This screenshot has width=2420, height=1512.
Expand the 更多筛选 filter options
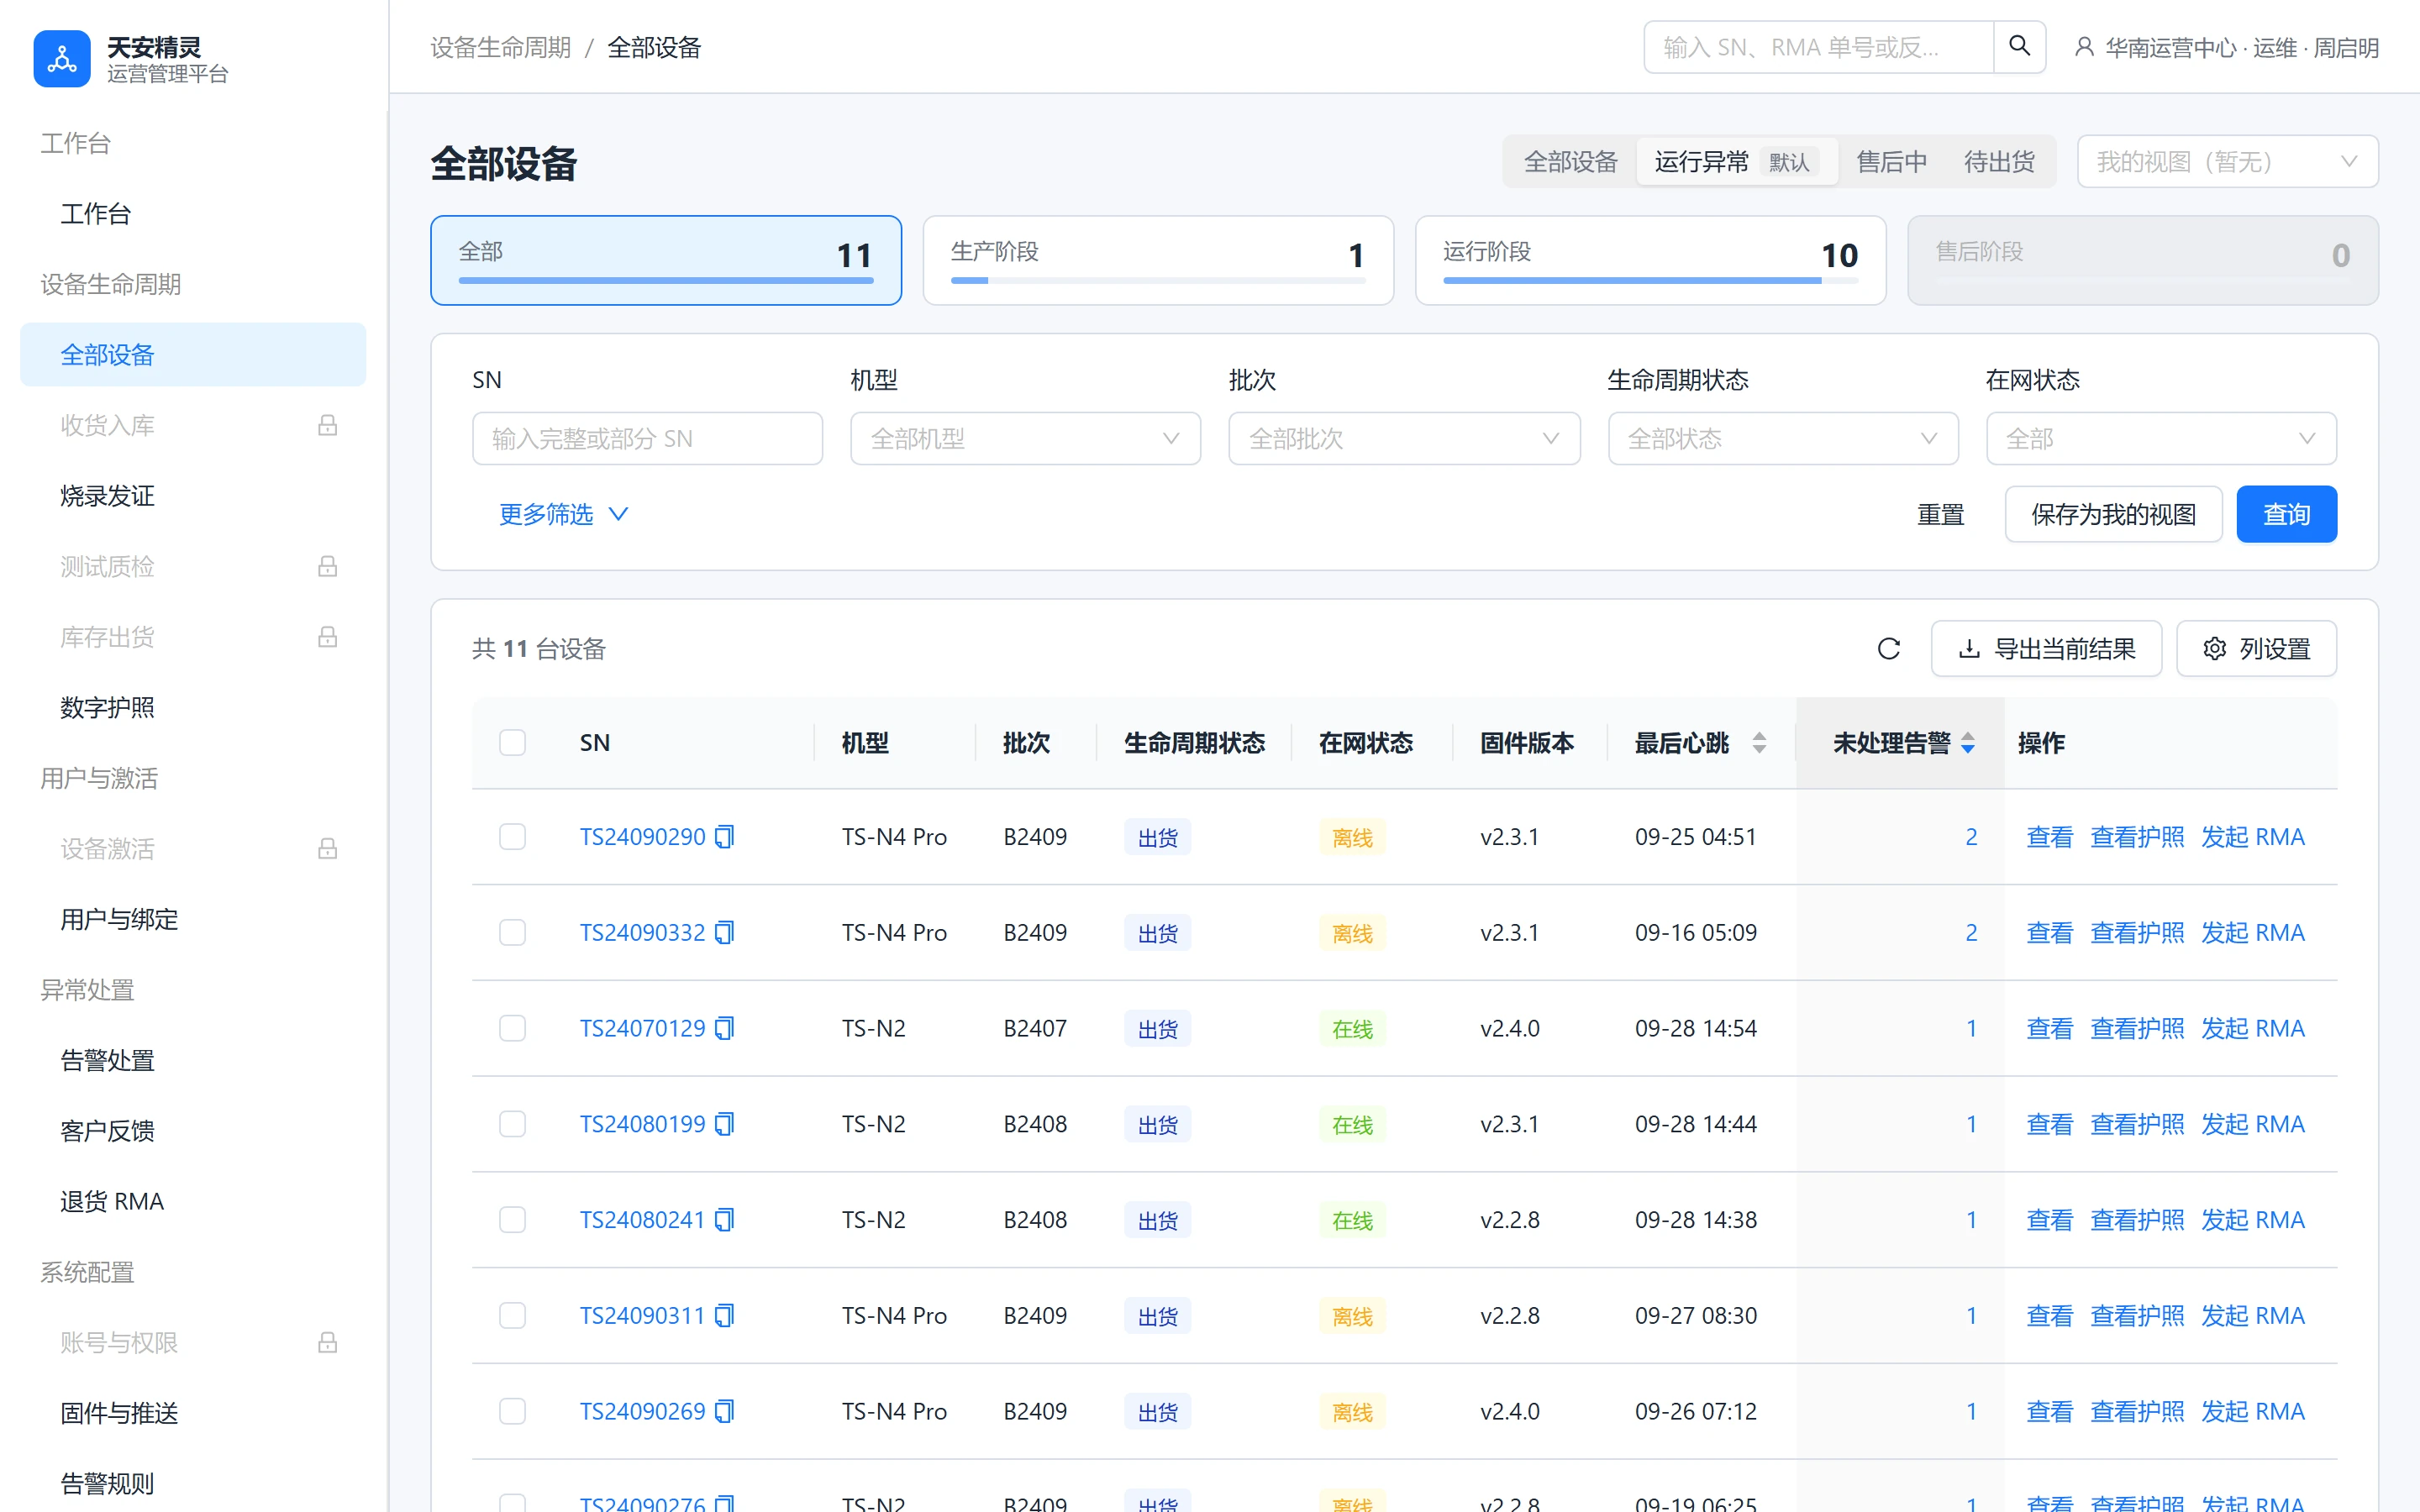563,514
